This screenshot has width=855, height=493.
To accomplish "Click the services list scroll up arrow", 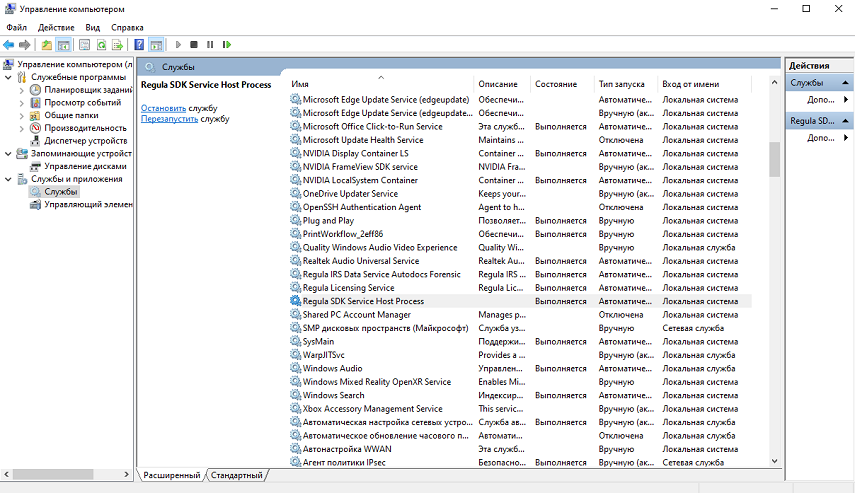I will (774, 82).
